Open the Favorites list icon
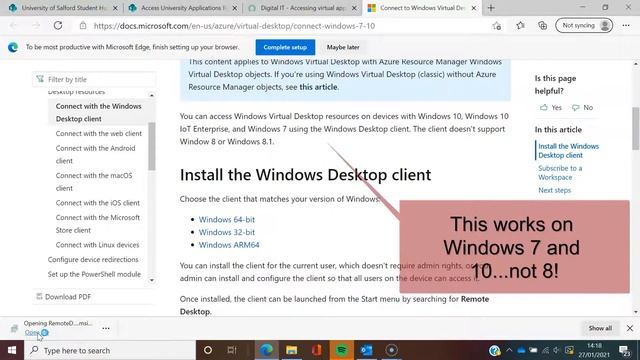This screenshot has width=640, height=360. tap(520, 25)
